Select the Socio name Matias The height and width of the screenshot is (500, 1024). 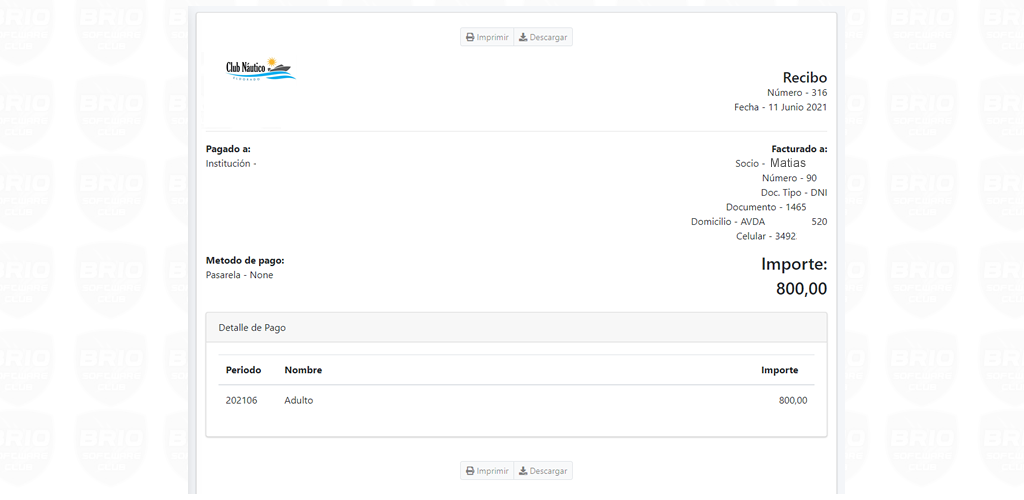[x=788, y=163]
